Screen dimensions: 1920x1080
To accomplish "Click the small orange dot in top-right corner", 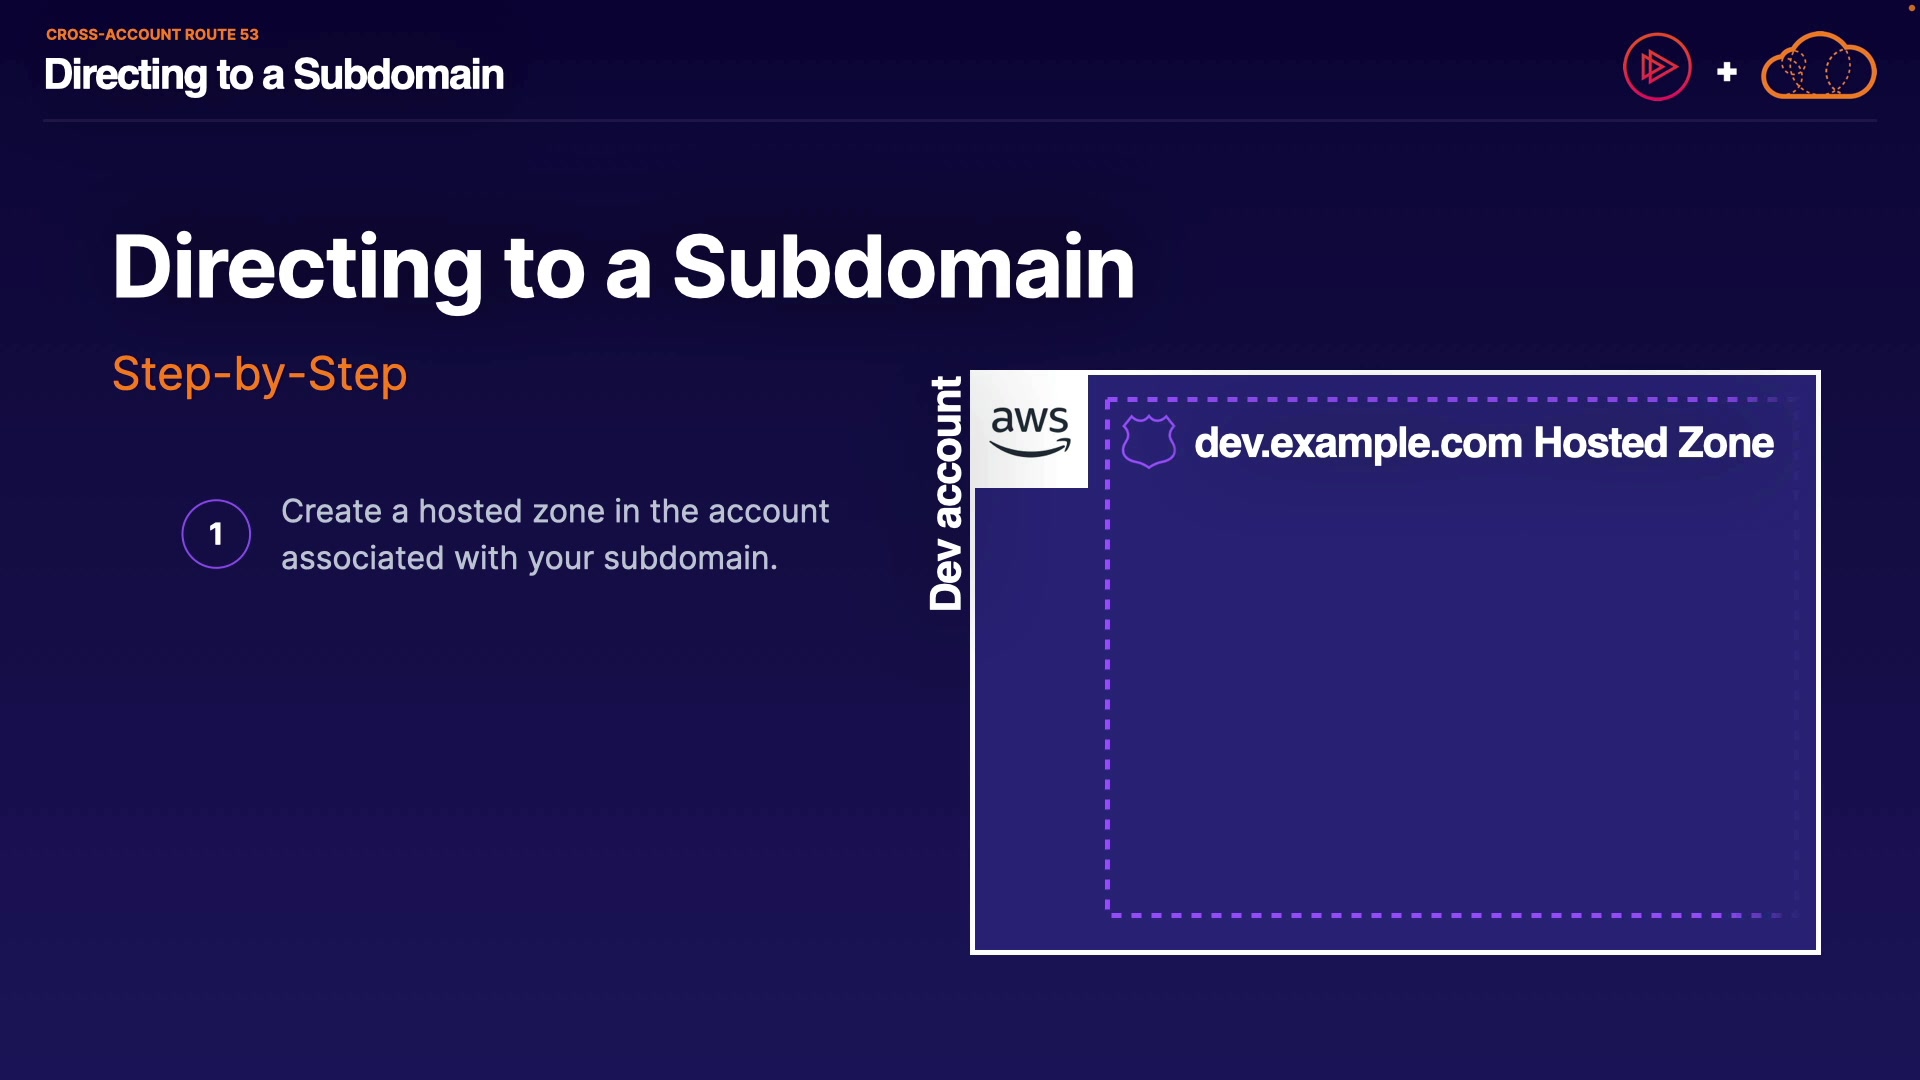I will click(x=1911, y=8).
